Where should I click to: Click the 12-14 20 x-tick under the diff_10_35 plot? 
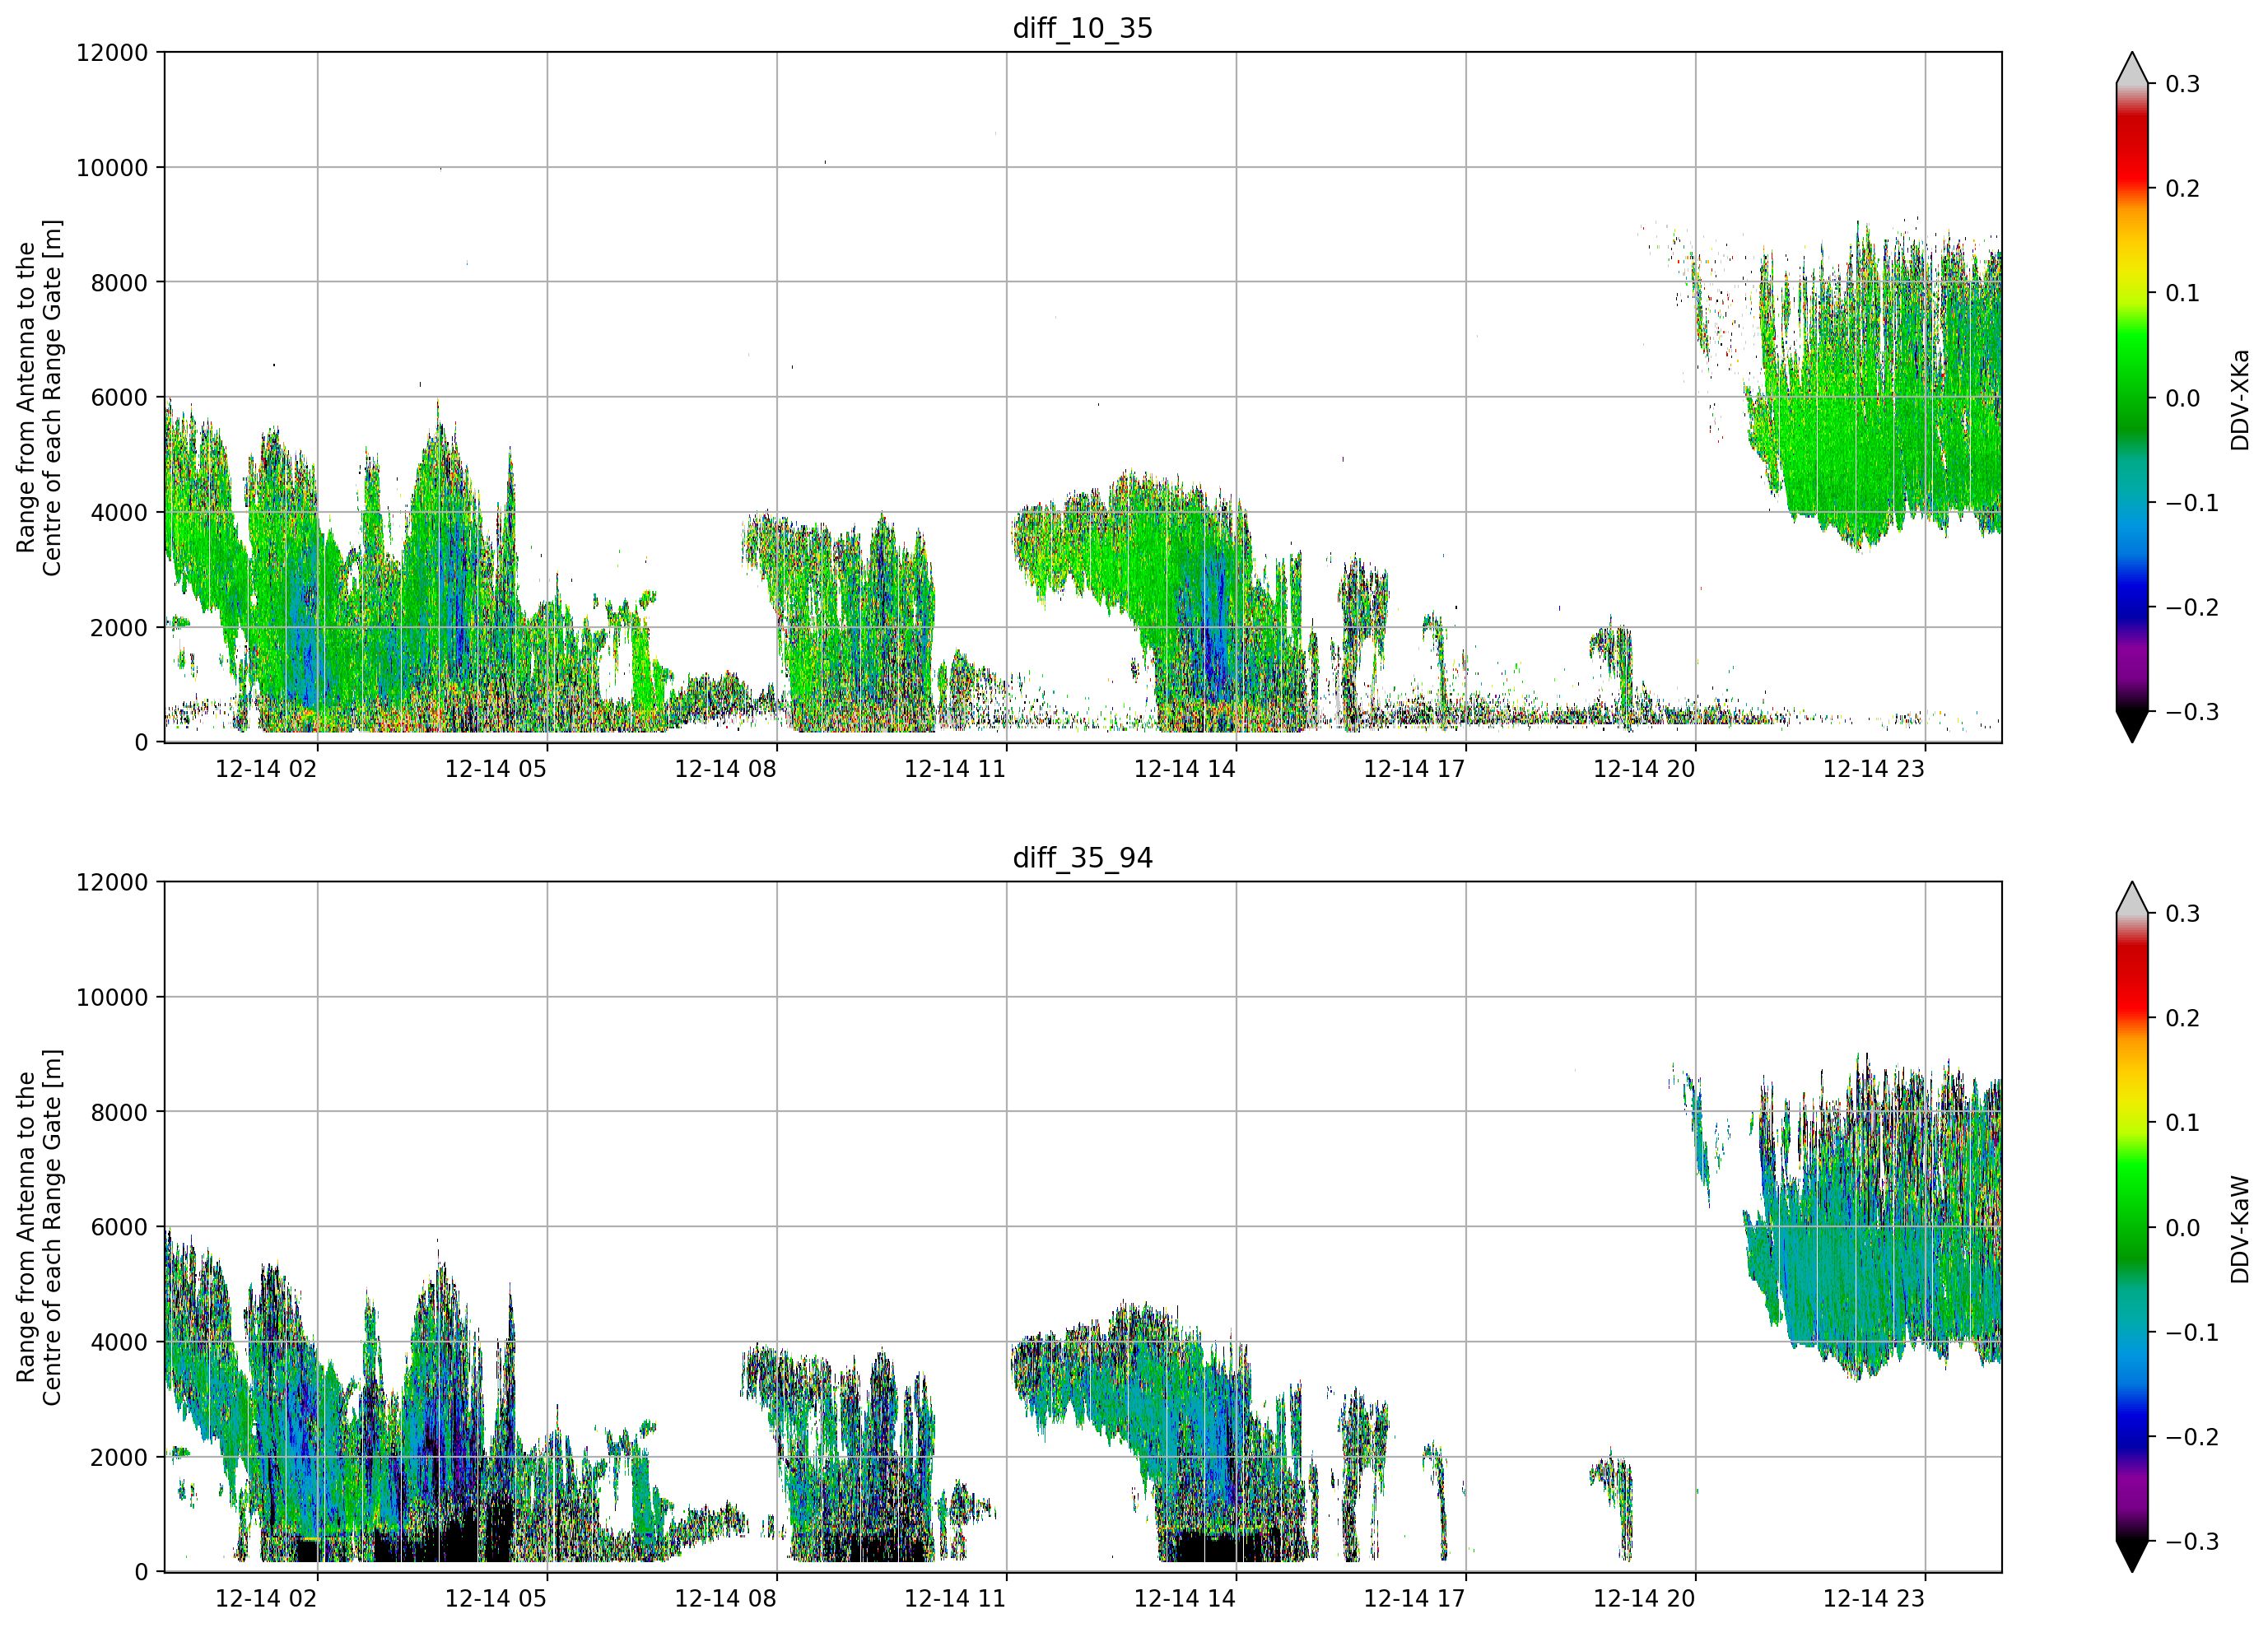coord(1644,769)
